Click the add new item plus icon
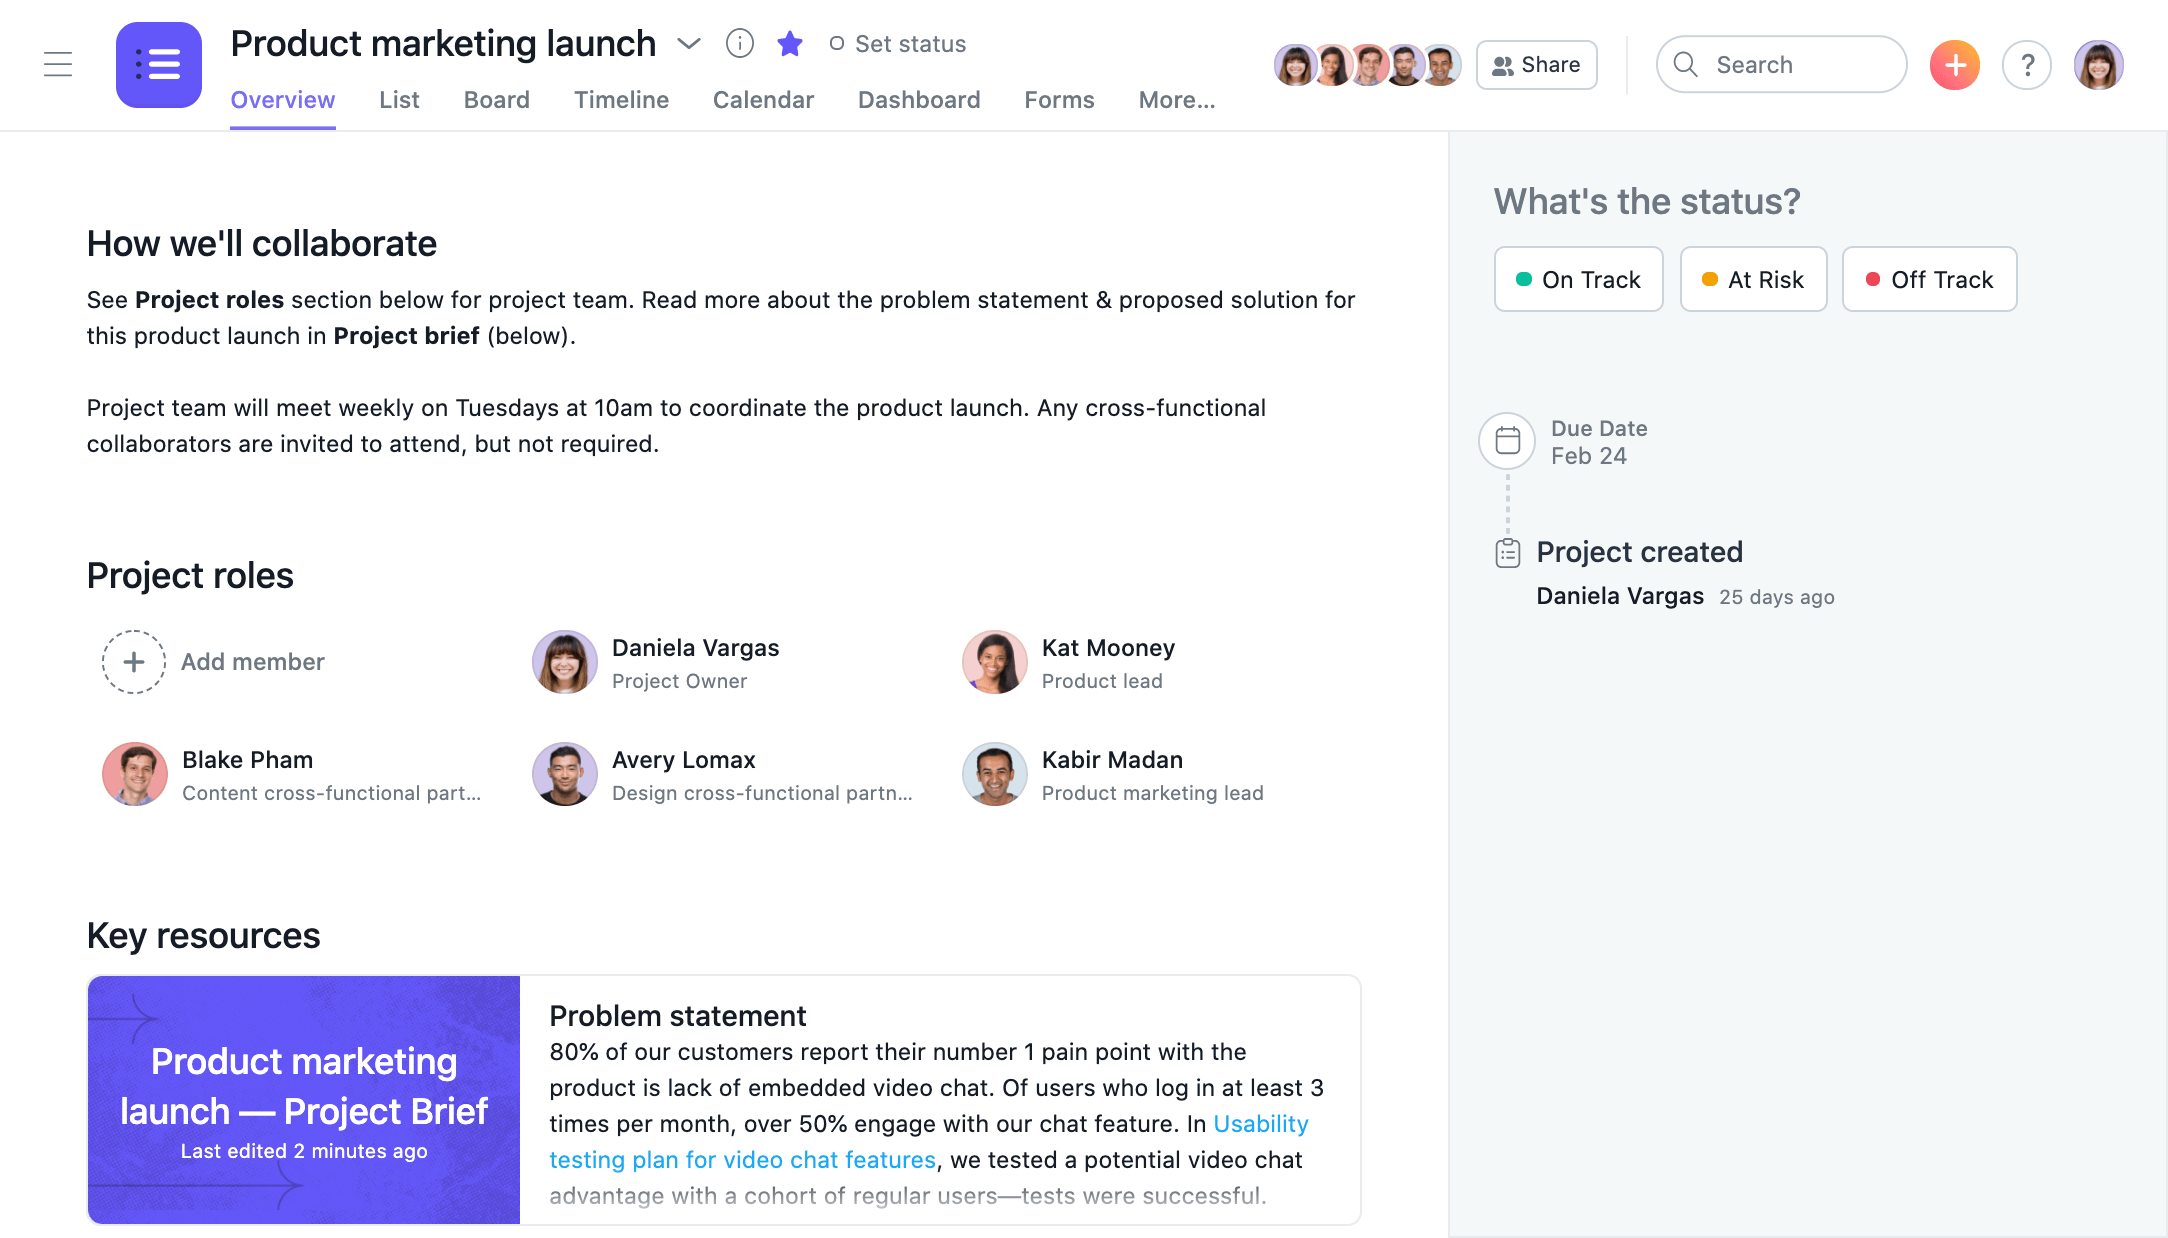This screenshot has width=2168, height=1238. 1957,64
